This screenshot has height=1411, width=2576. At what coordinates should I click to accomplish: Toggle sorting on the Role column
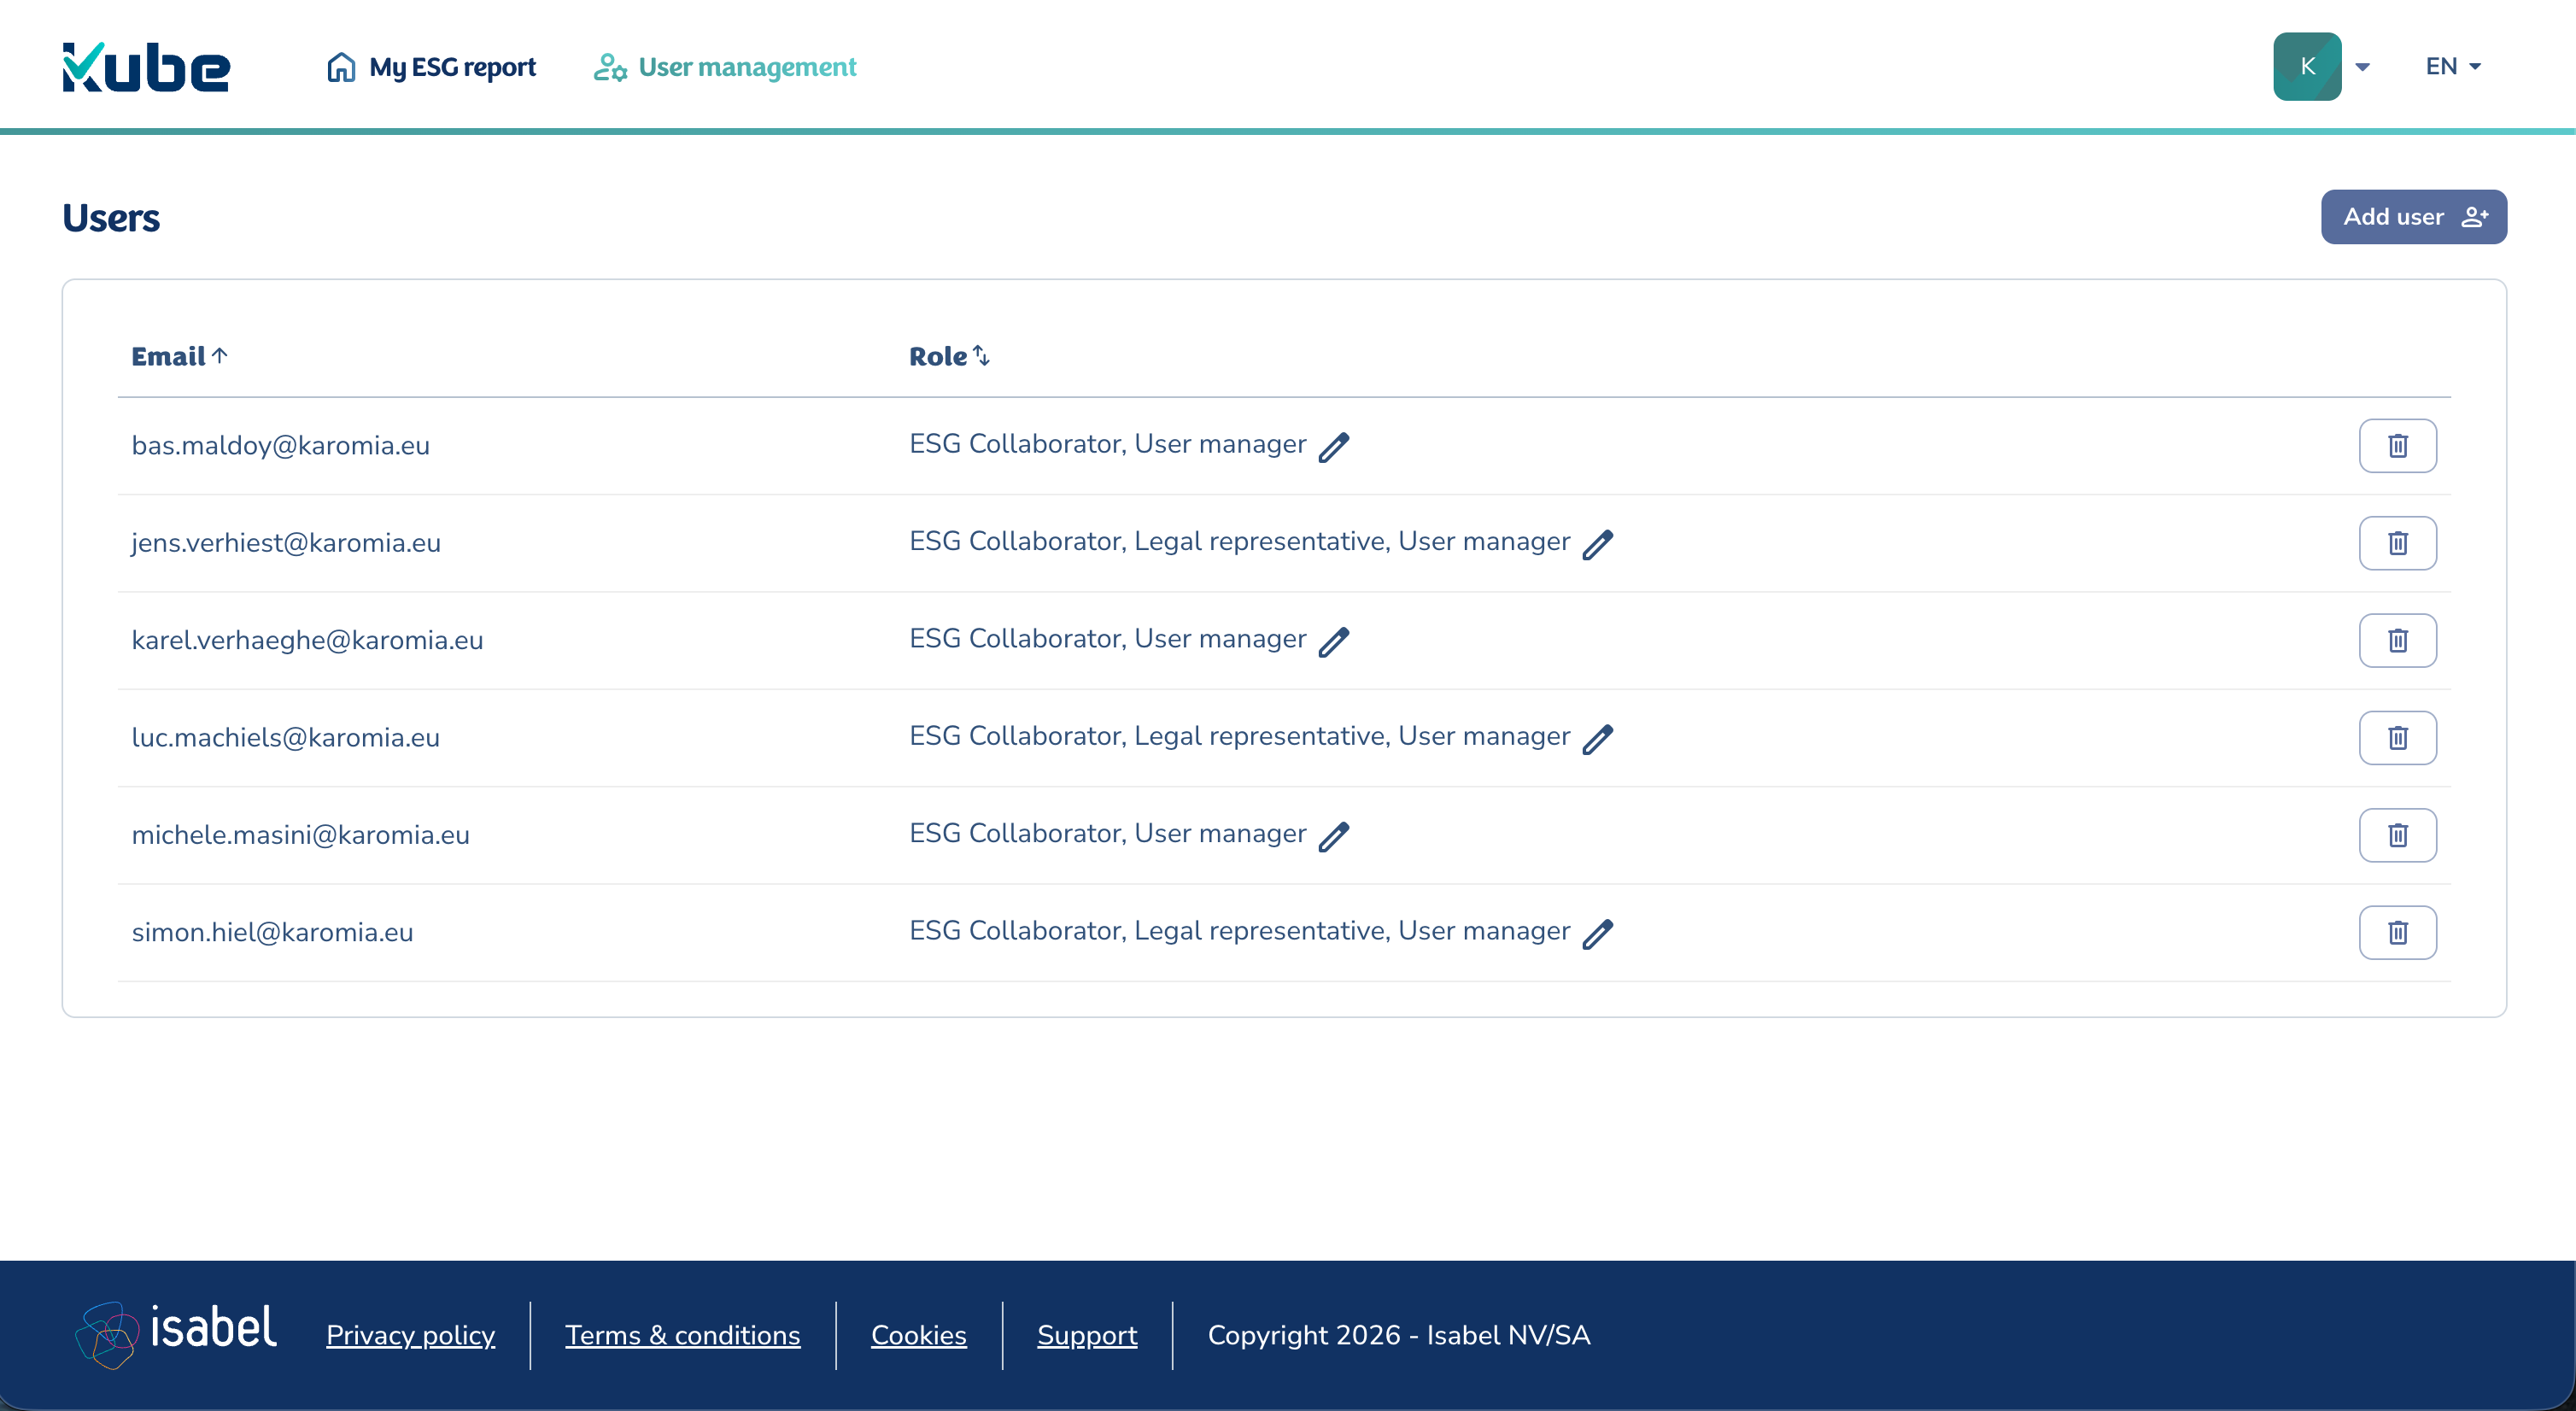tap(982, 355)
